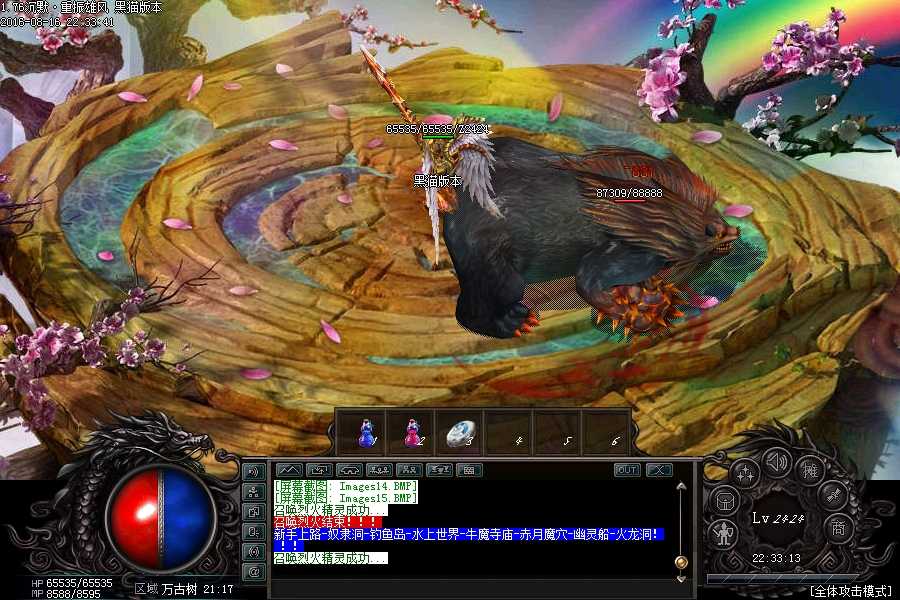
Task: Toggle the Q chat side icon
Action: click(254, 532)
